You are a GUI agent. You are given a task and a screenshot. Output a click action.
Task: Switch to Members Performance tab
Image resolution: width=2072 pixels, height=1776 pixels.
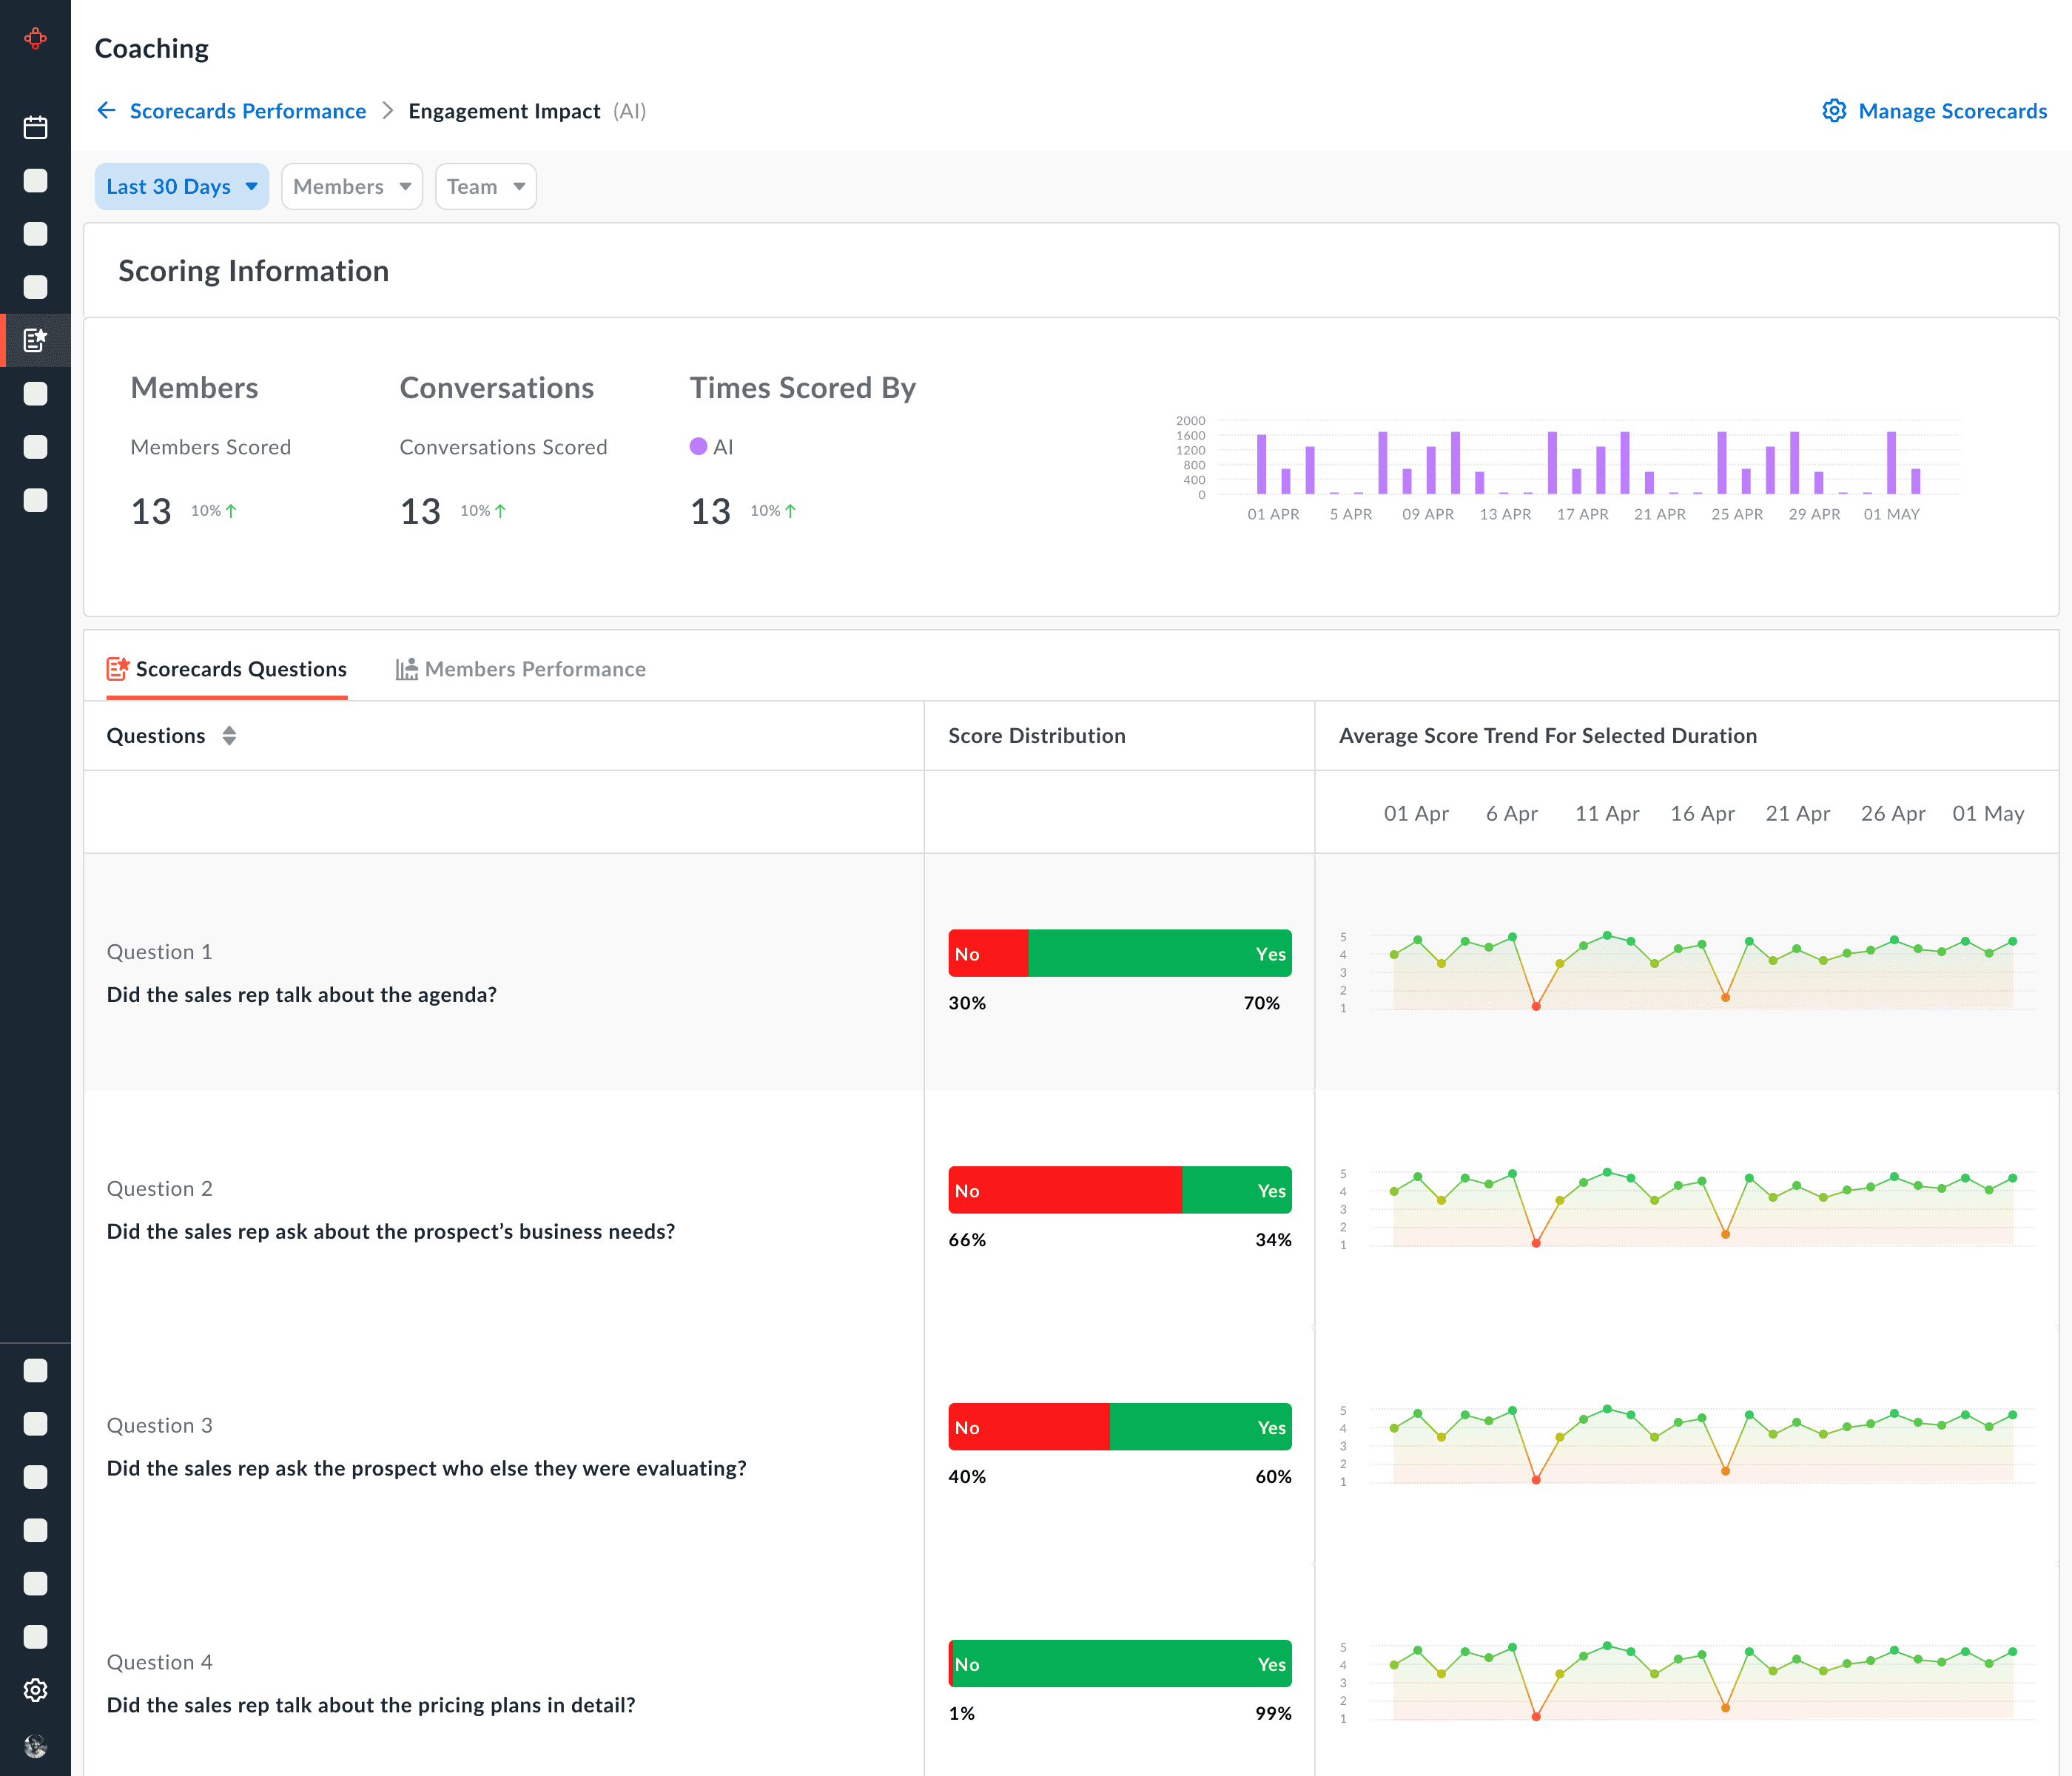point(534,669)
